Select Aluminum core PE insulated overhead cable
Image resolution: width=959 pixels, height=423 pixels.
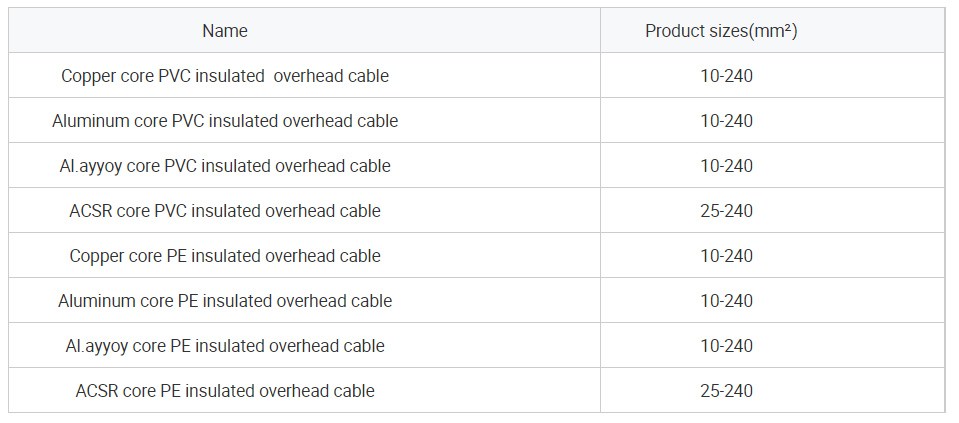click(225, 301)
